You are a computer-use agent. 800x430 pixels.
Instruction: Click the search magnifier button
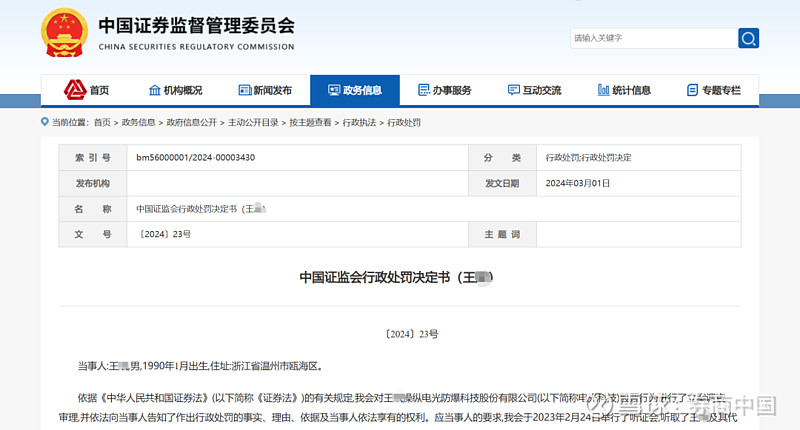[x=748, y=38]
